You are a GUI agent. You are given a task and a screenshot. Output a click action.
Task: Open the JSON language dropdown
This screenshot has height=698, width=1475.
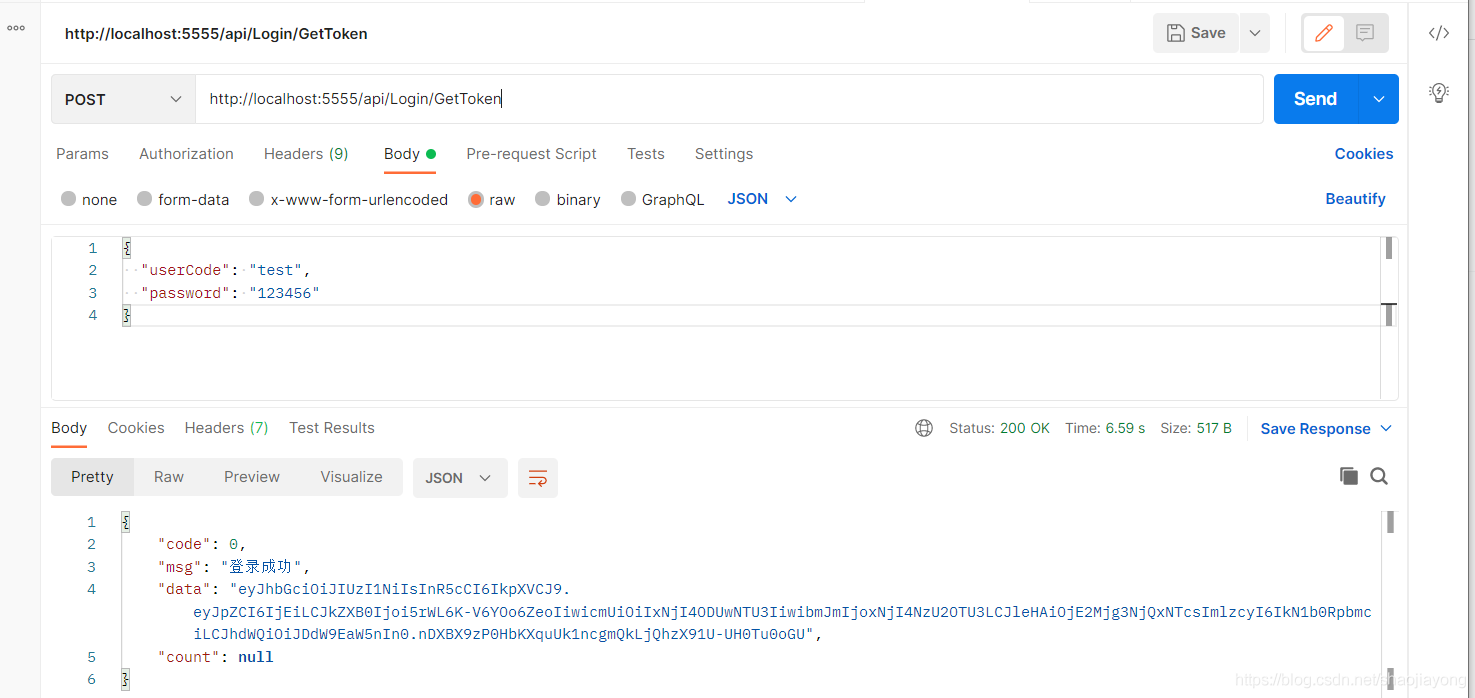click(761, 199)
